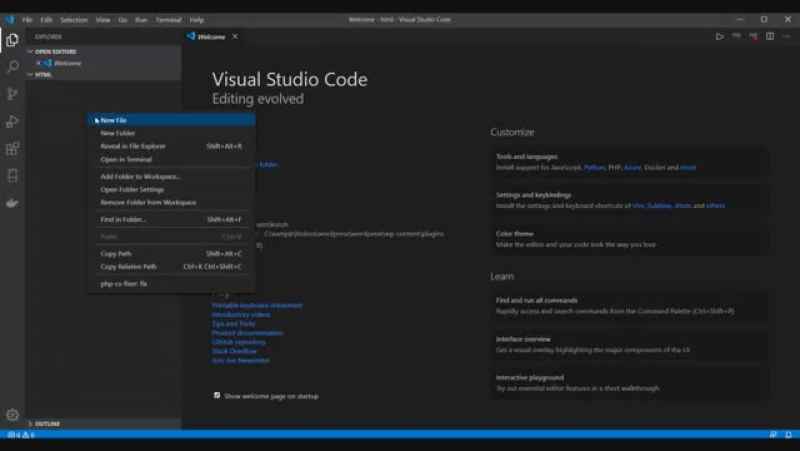
Task: Open errors and warnings status bar indicator
Action: pyautogui.click(x=20, y=435)
